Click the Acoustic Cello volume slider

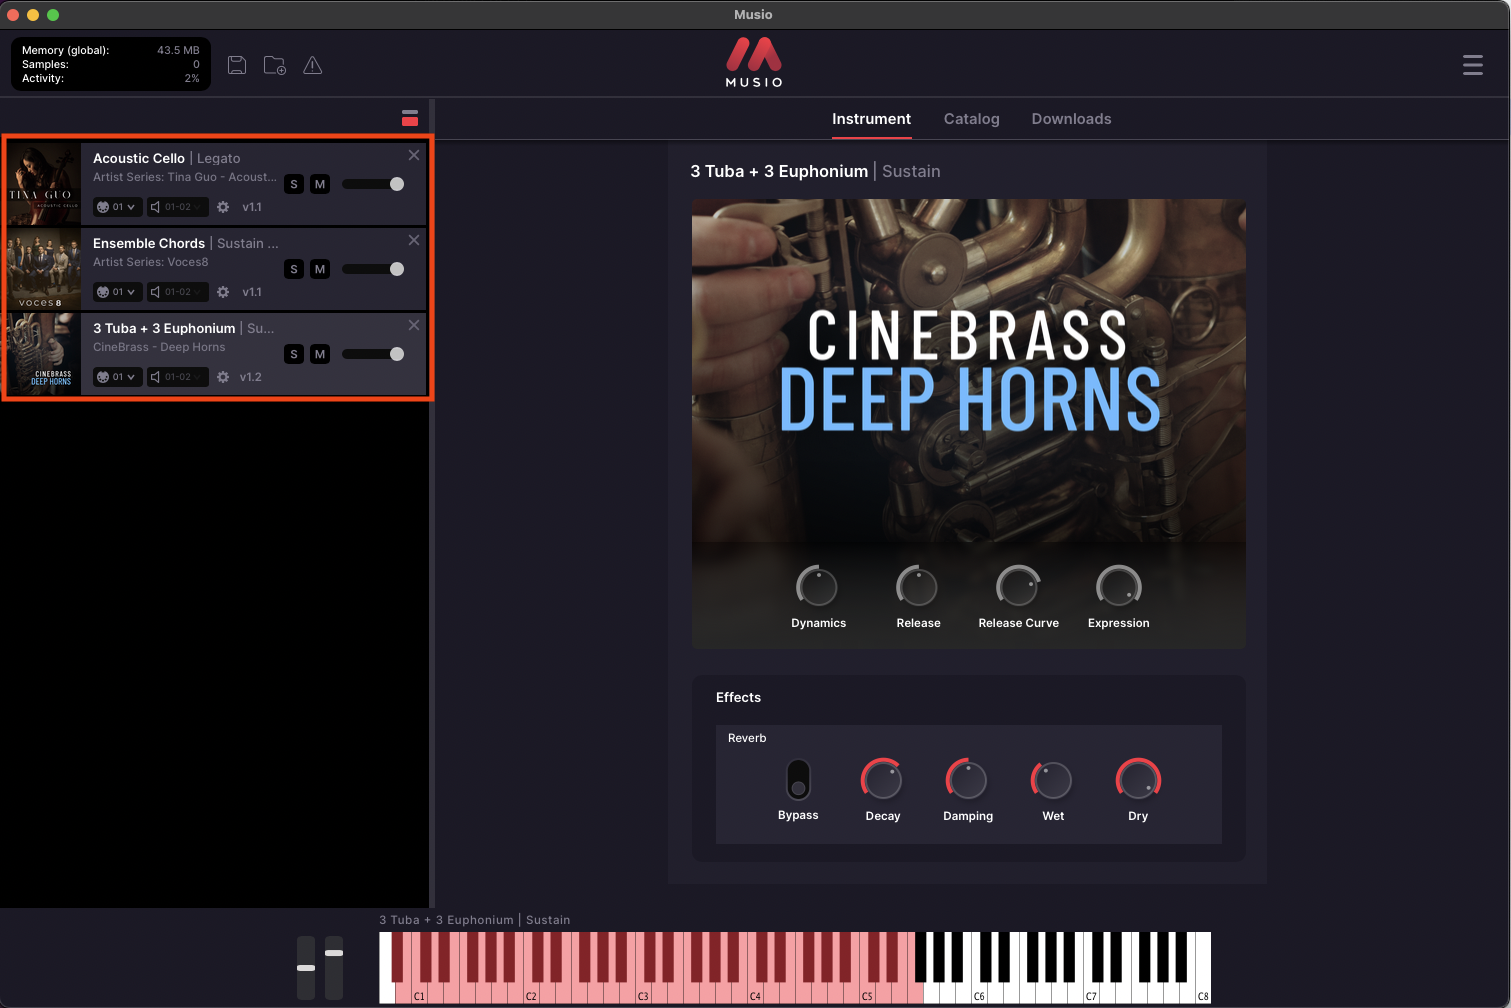[x=373, y=184]
